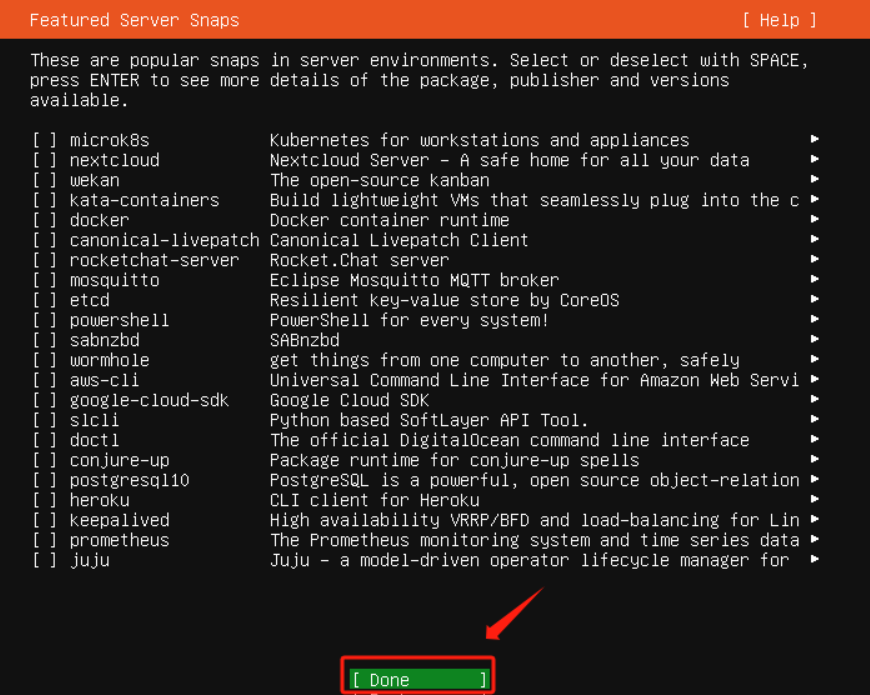Open canonical-livepatch details arrow

pos(815,239)
